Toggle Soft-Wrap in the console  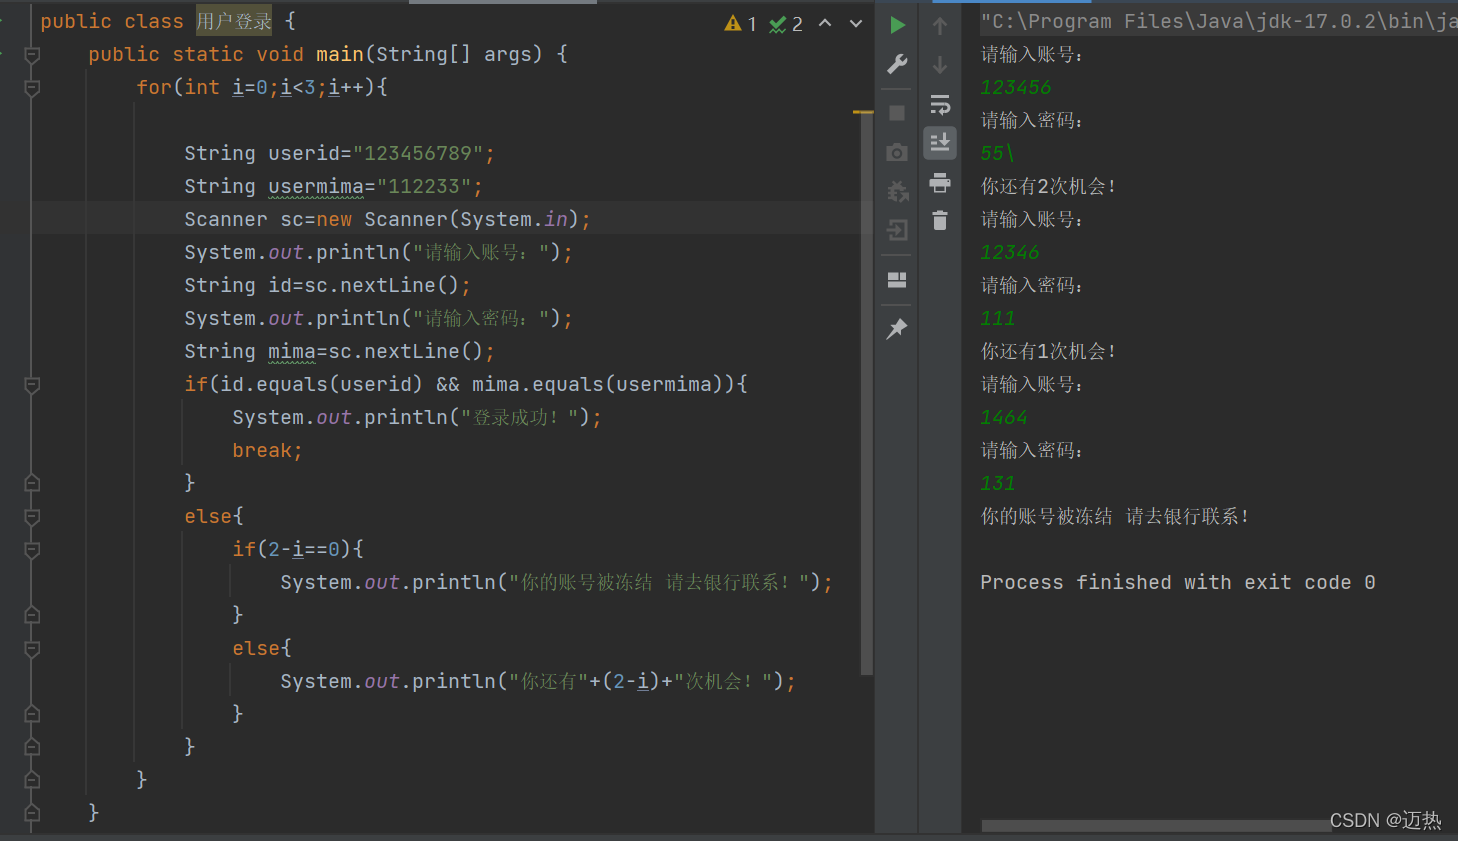click(x=940, y=104)
